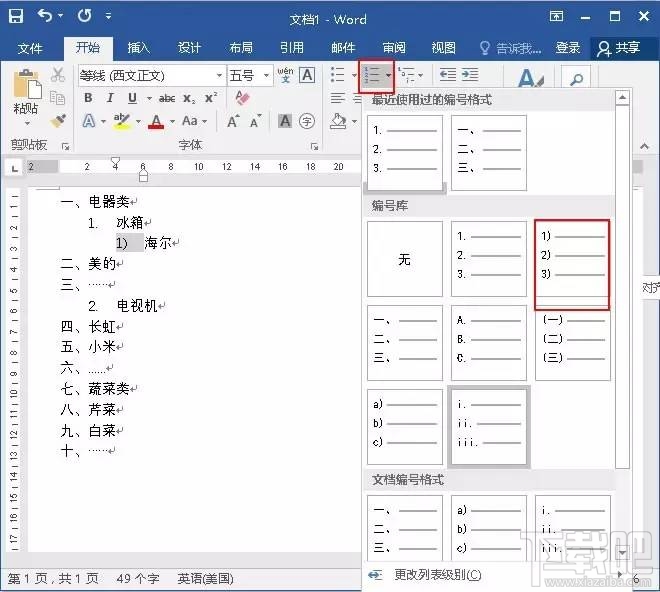This screenshot has width=660, height=592.
Task: Open the 文件 menu tab
Action: (30, 48)
